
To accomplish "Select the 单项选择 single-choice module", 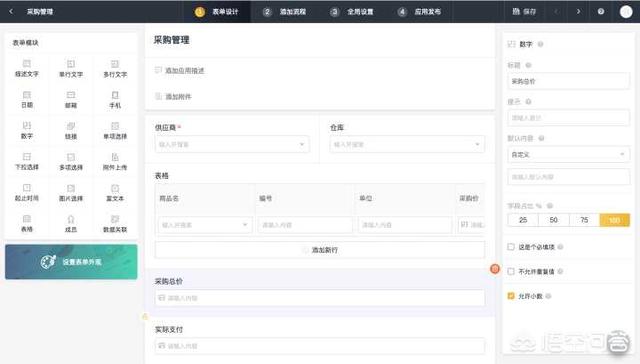I will (115, 131).
